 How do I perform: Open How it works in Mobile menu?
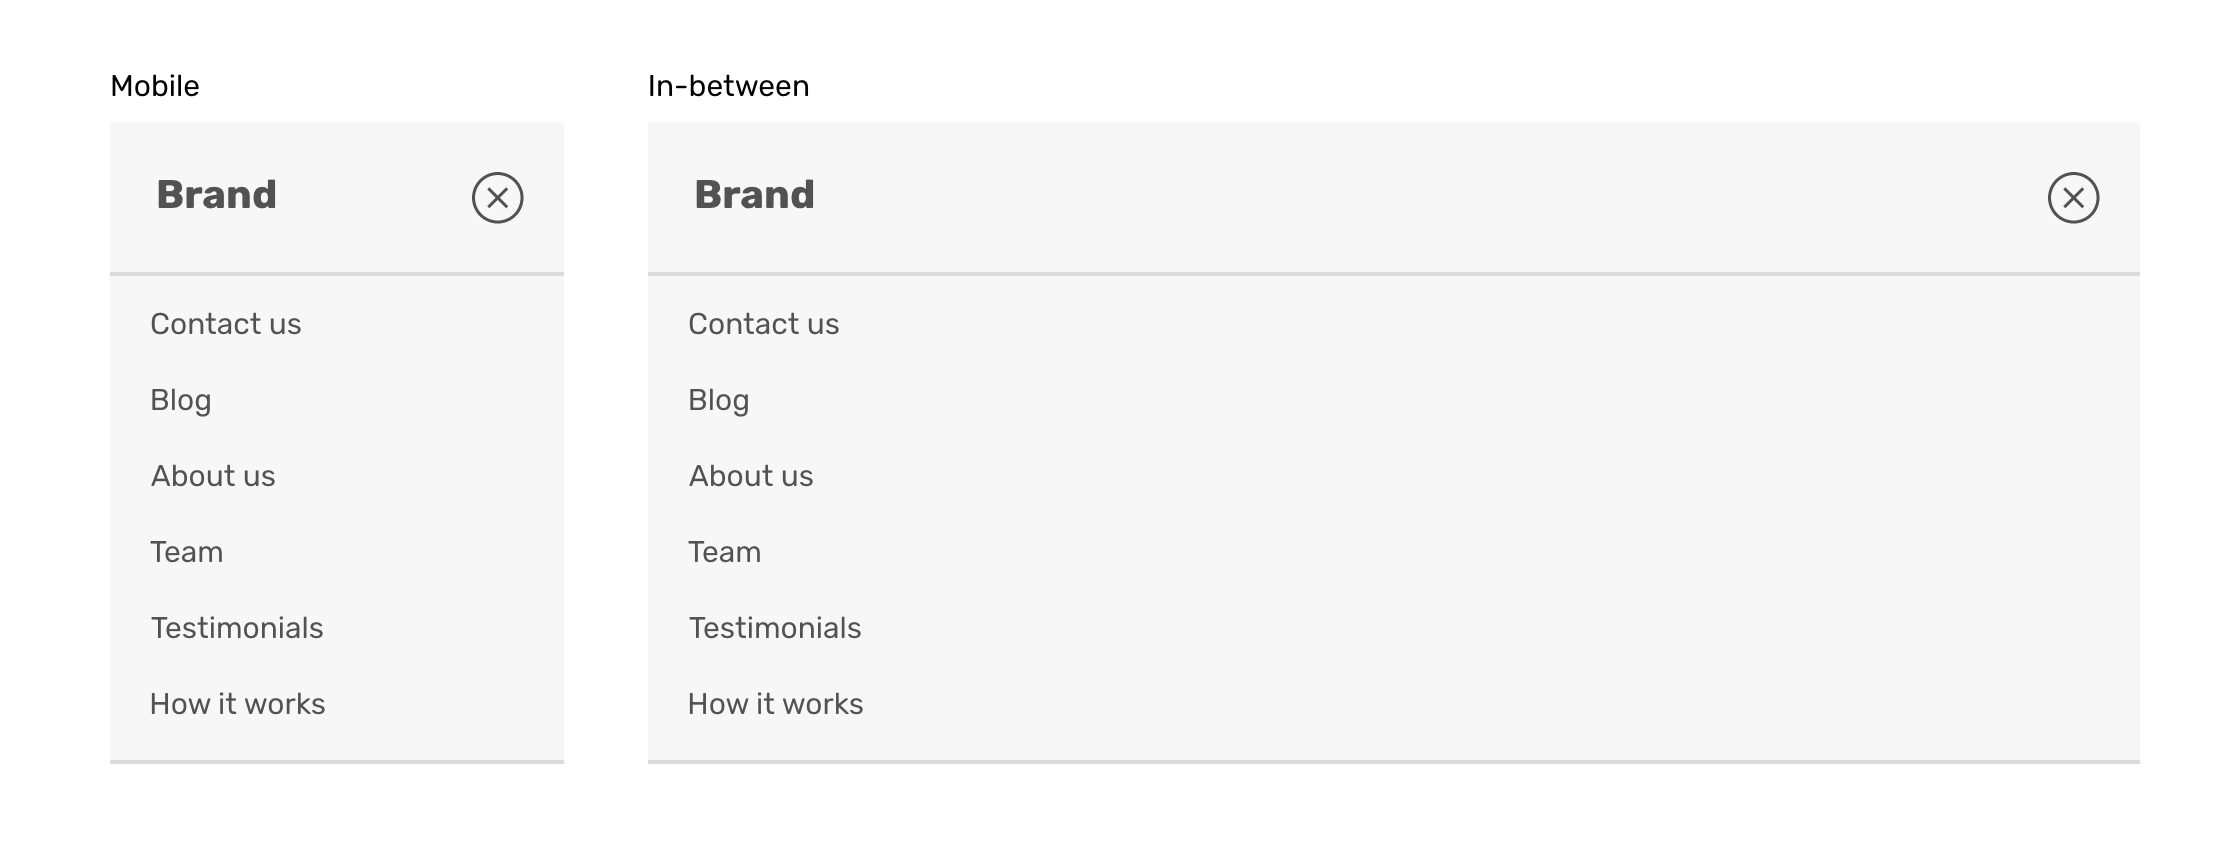[x=237, y=704]
